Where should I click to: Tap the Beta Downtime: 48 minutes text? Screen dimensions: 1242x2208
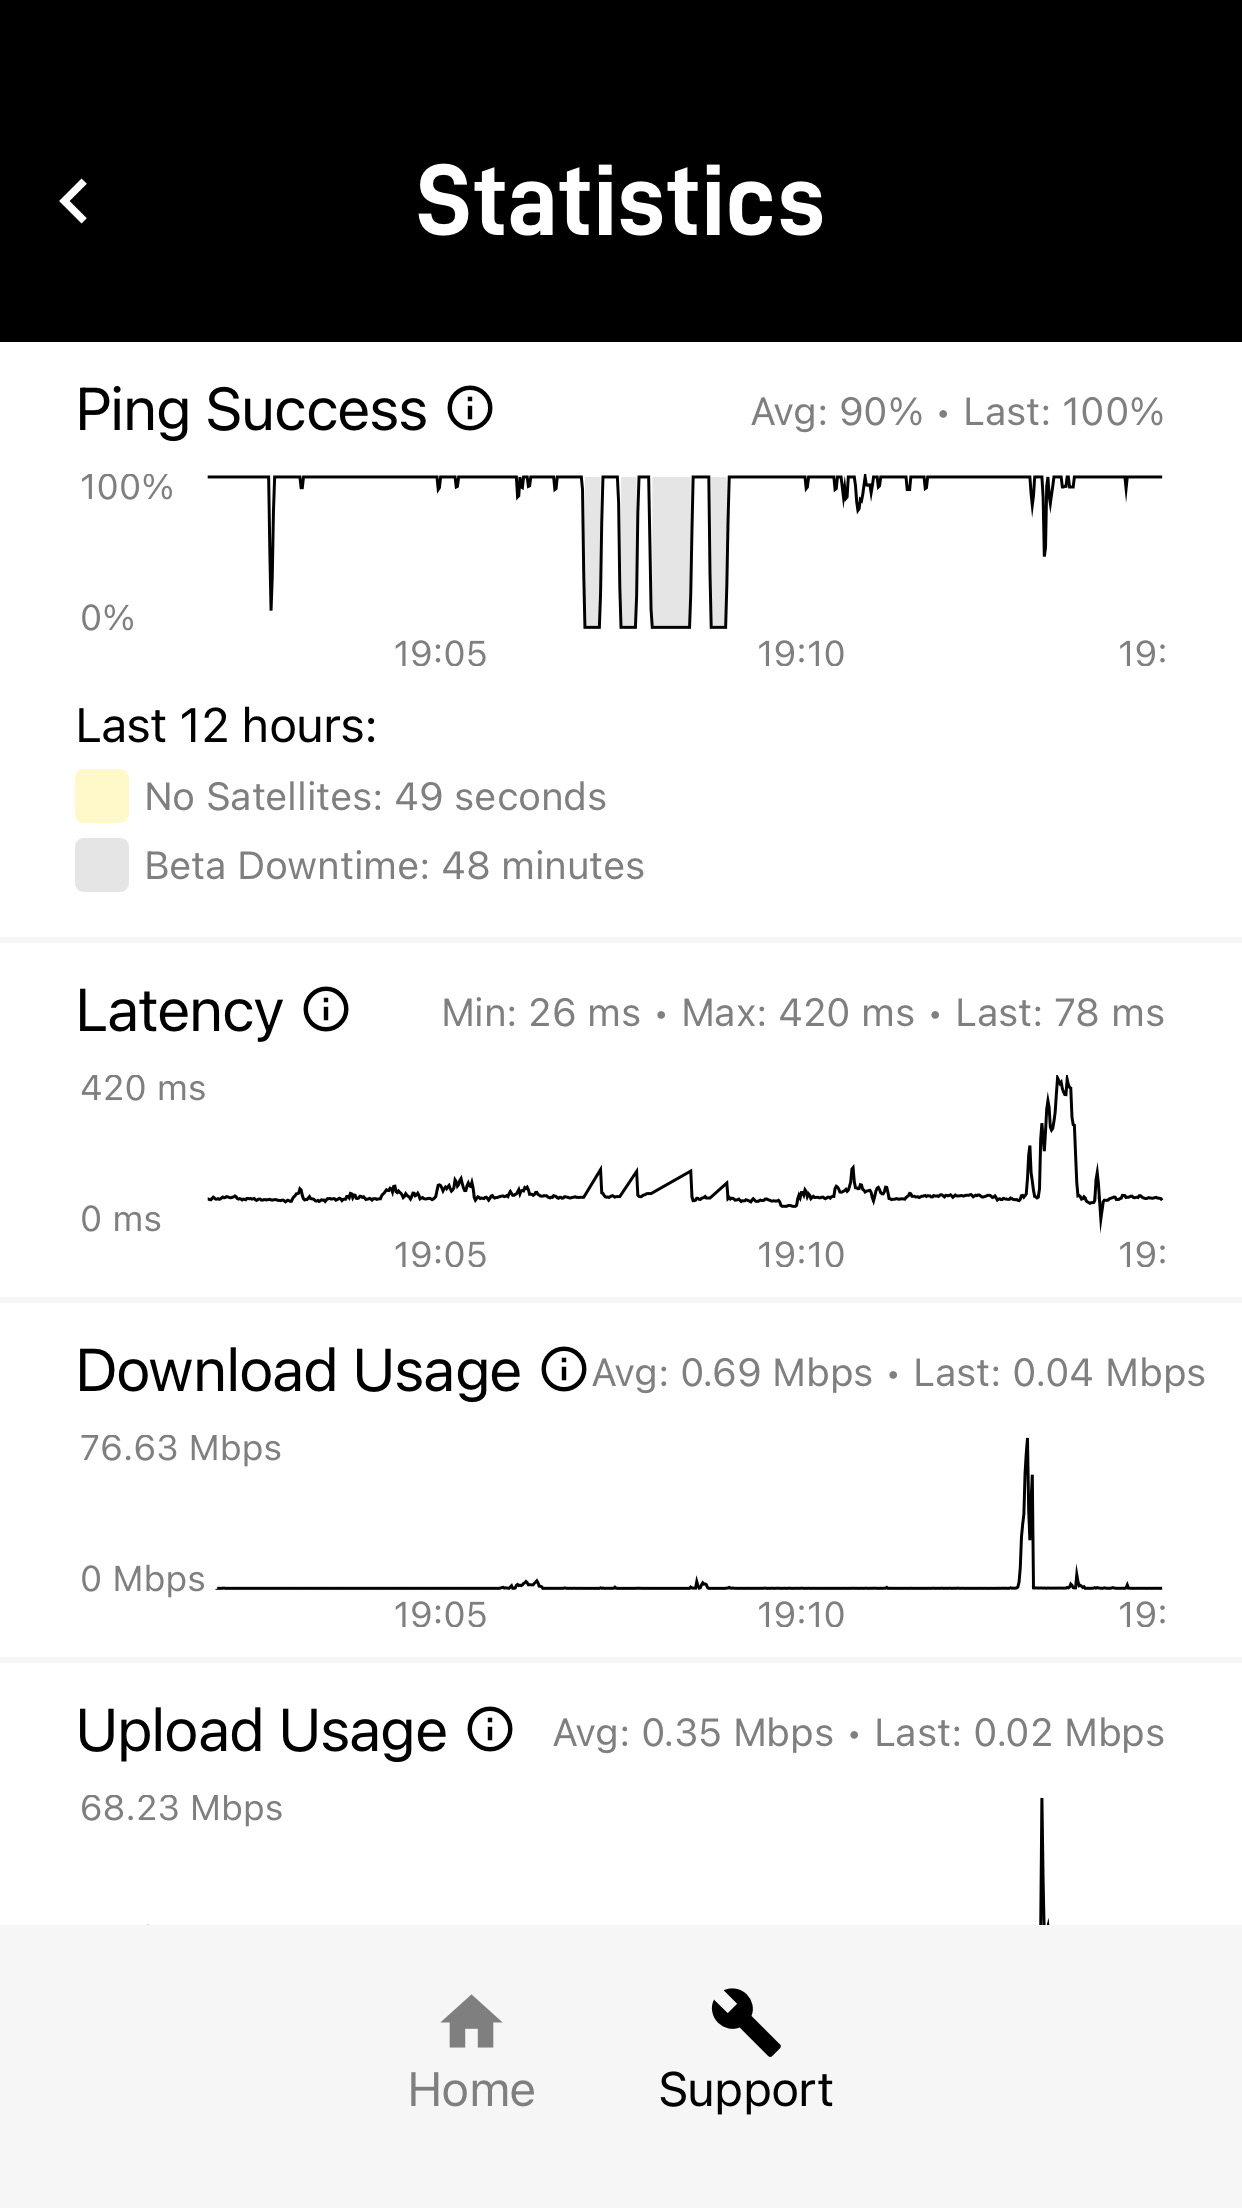[394, 866]
